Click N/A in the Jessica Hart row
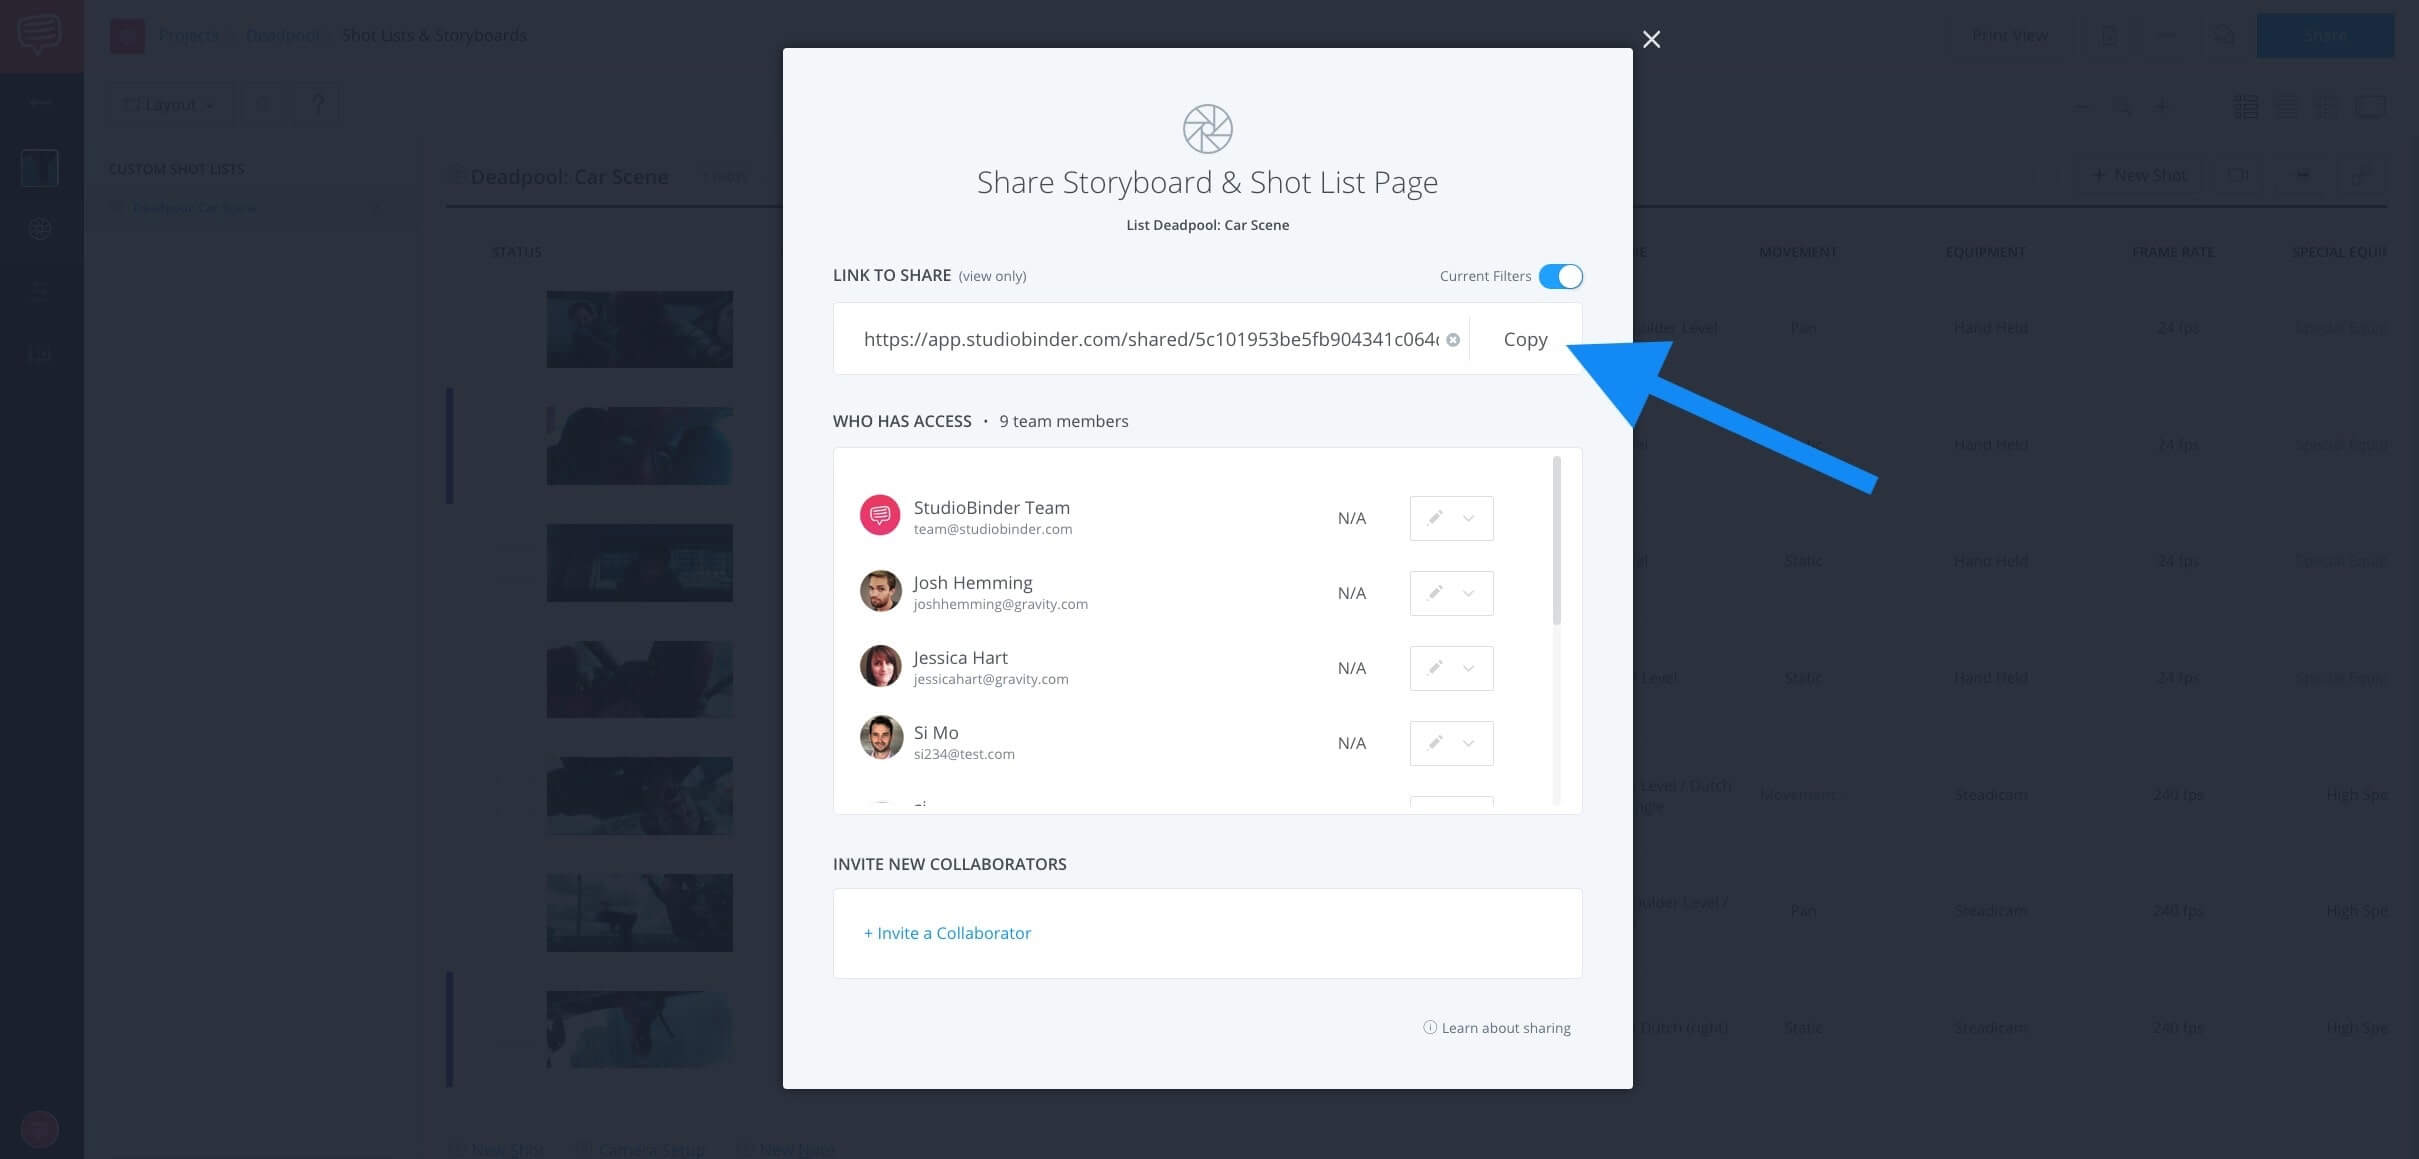 [x=1351, y=668]
